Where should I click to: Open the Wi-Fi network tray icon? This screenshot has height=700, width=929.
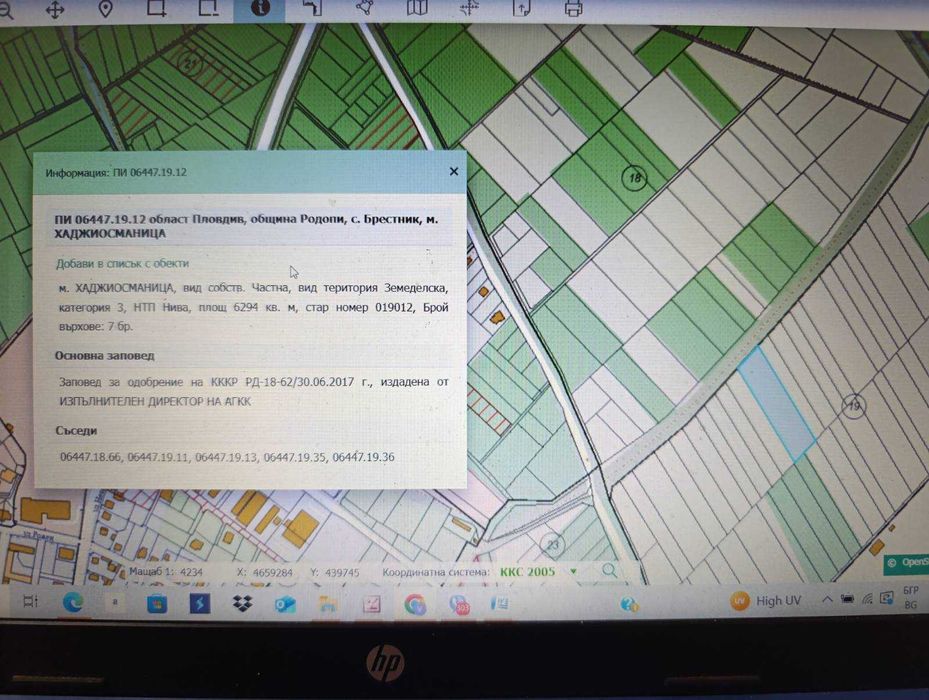click(x=867, y=599)
